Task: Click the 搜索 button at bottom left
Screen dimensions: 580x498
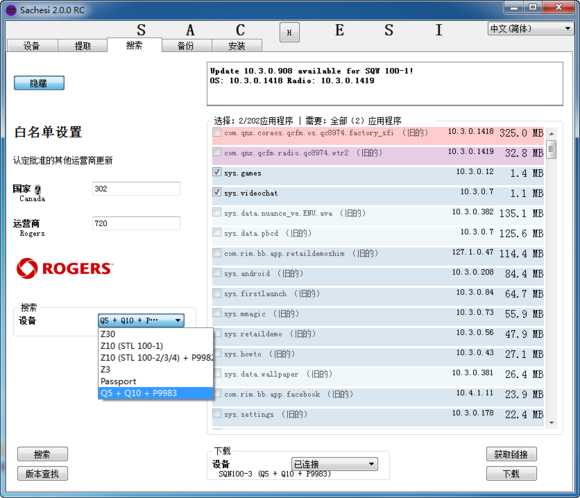Action: pyautogui.click(x=43, y=454)
